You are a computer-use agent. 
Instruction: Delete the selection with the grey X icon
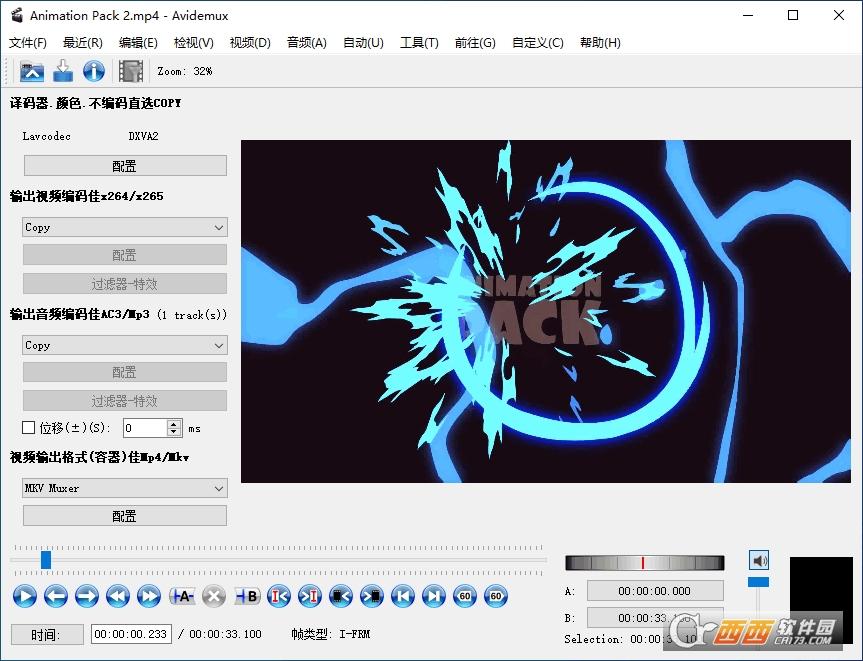[x=214, y=596]
